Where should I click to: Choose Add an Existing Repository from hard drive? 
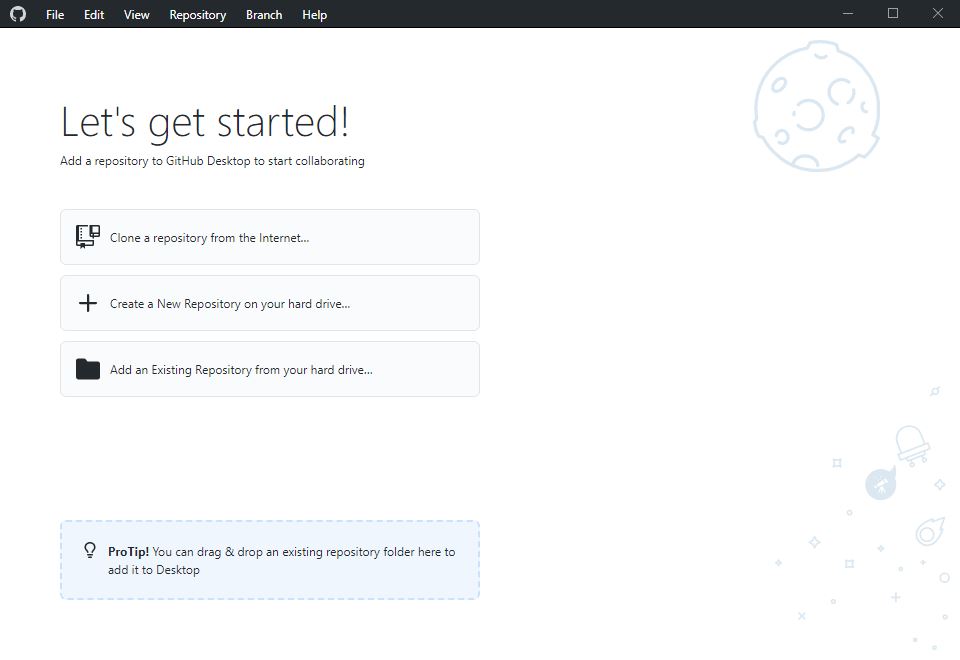(x=269, y=369)
